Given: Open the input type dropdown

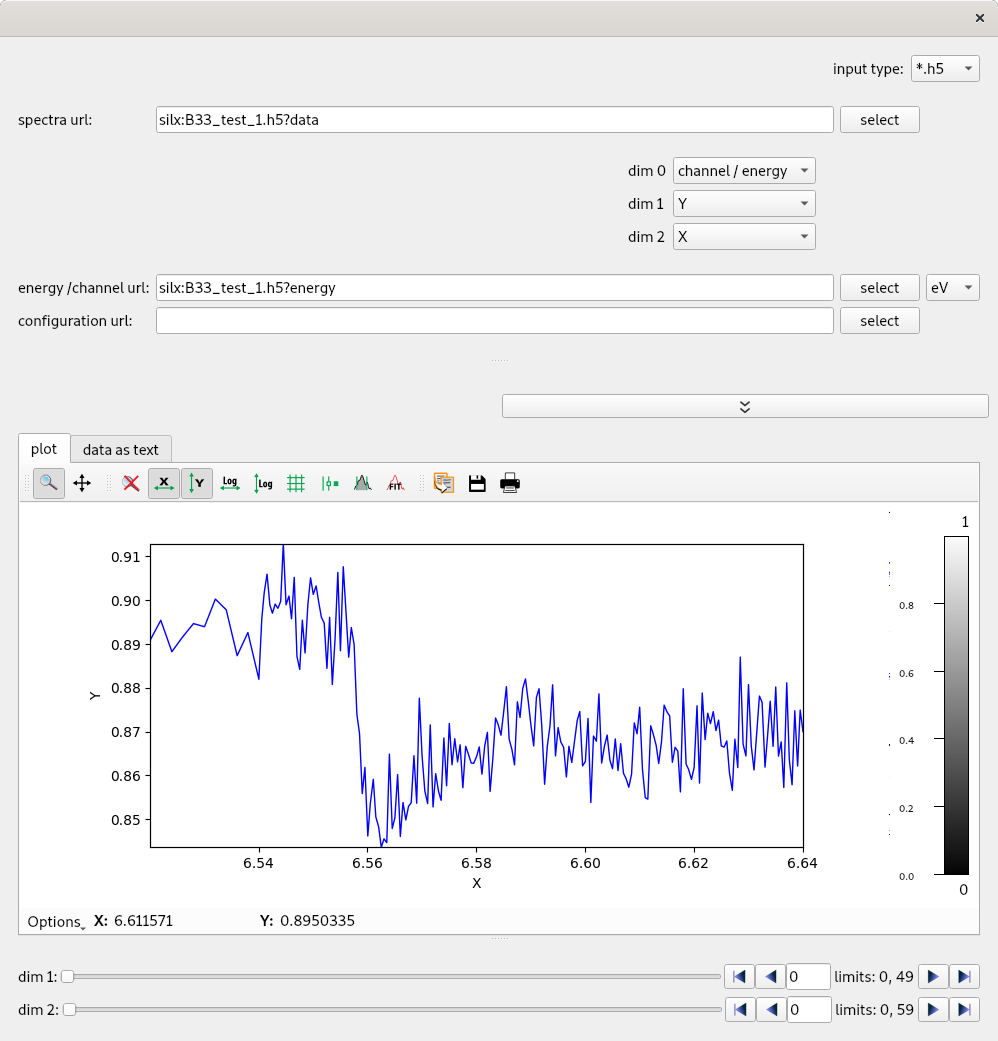Looking at the screenshot, I should [x=945, y=68].
